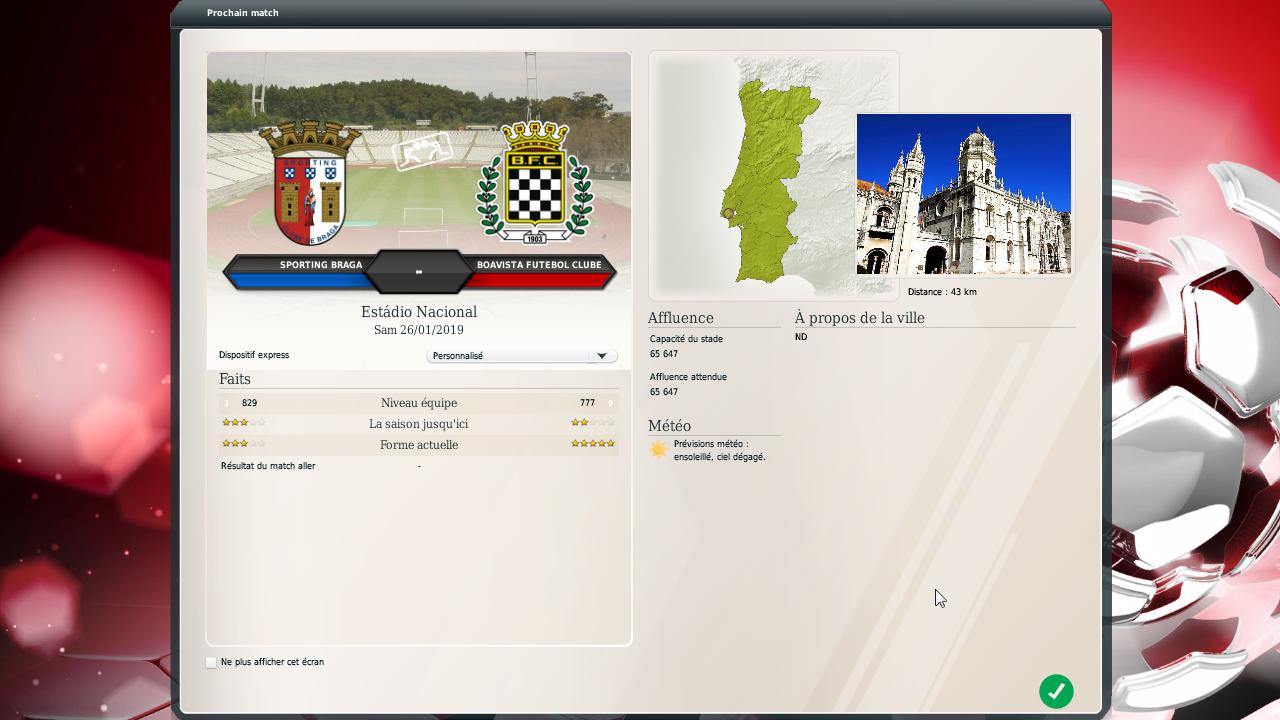Click Boavista's season star rating

593,423
